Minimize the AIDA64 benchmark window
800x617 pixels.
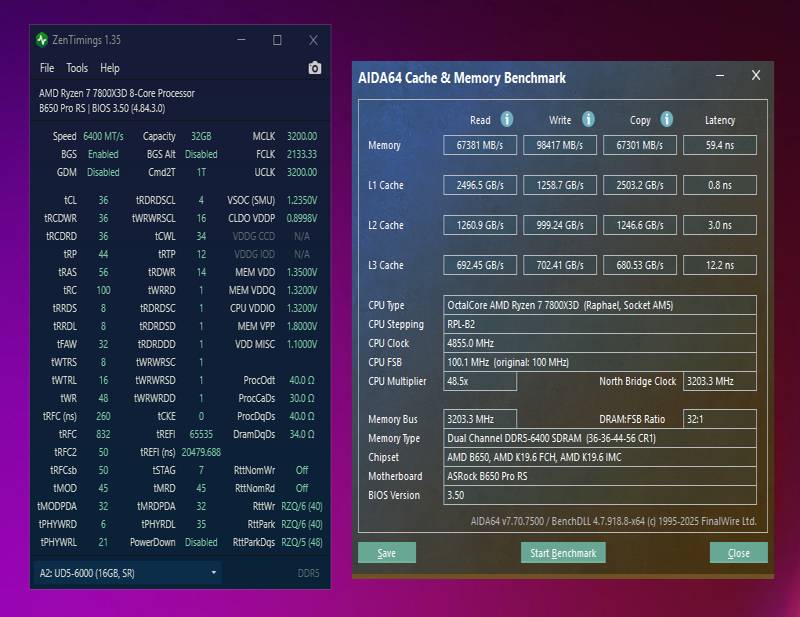coord(720,76)
